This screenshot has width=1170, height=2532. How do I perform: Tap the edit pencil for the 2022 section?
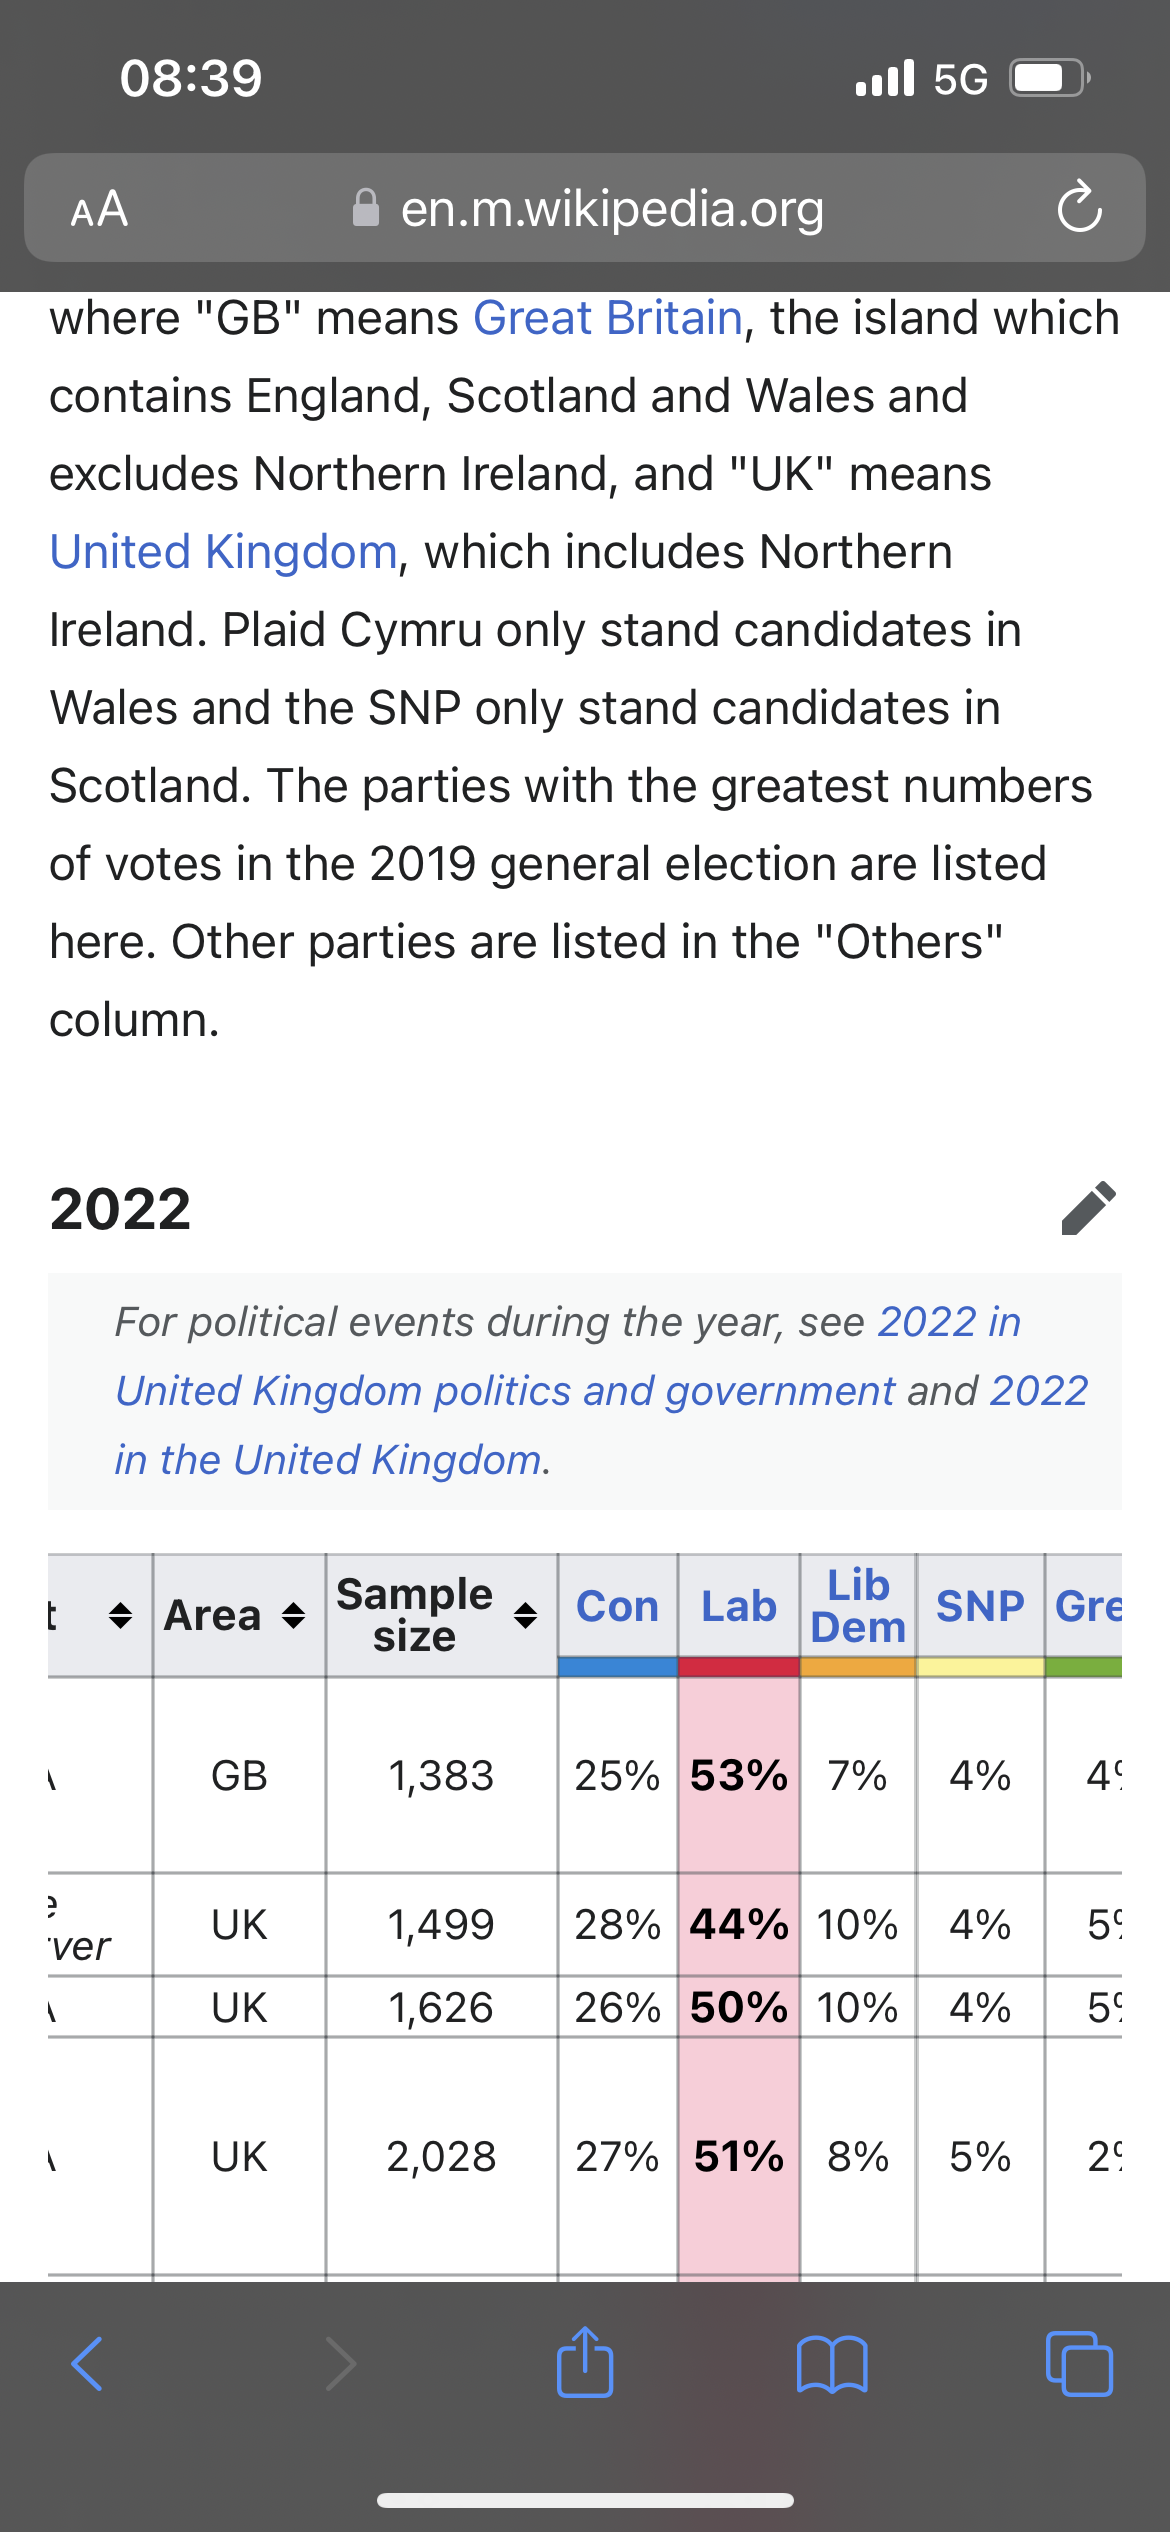(1089, 1208)
